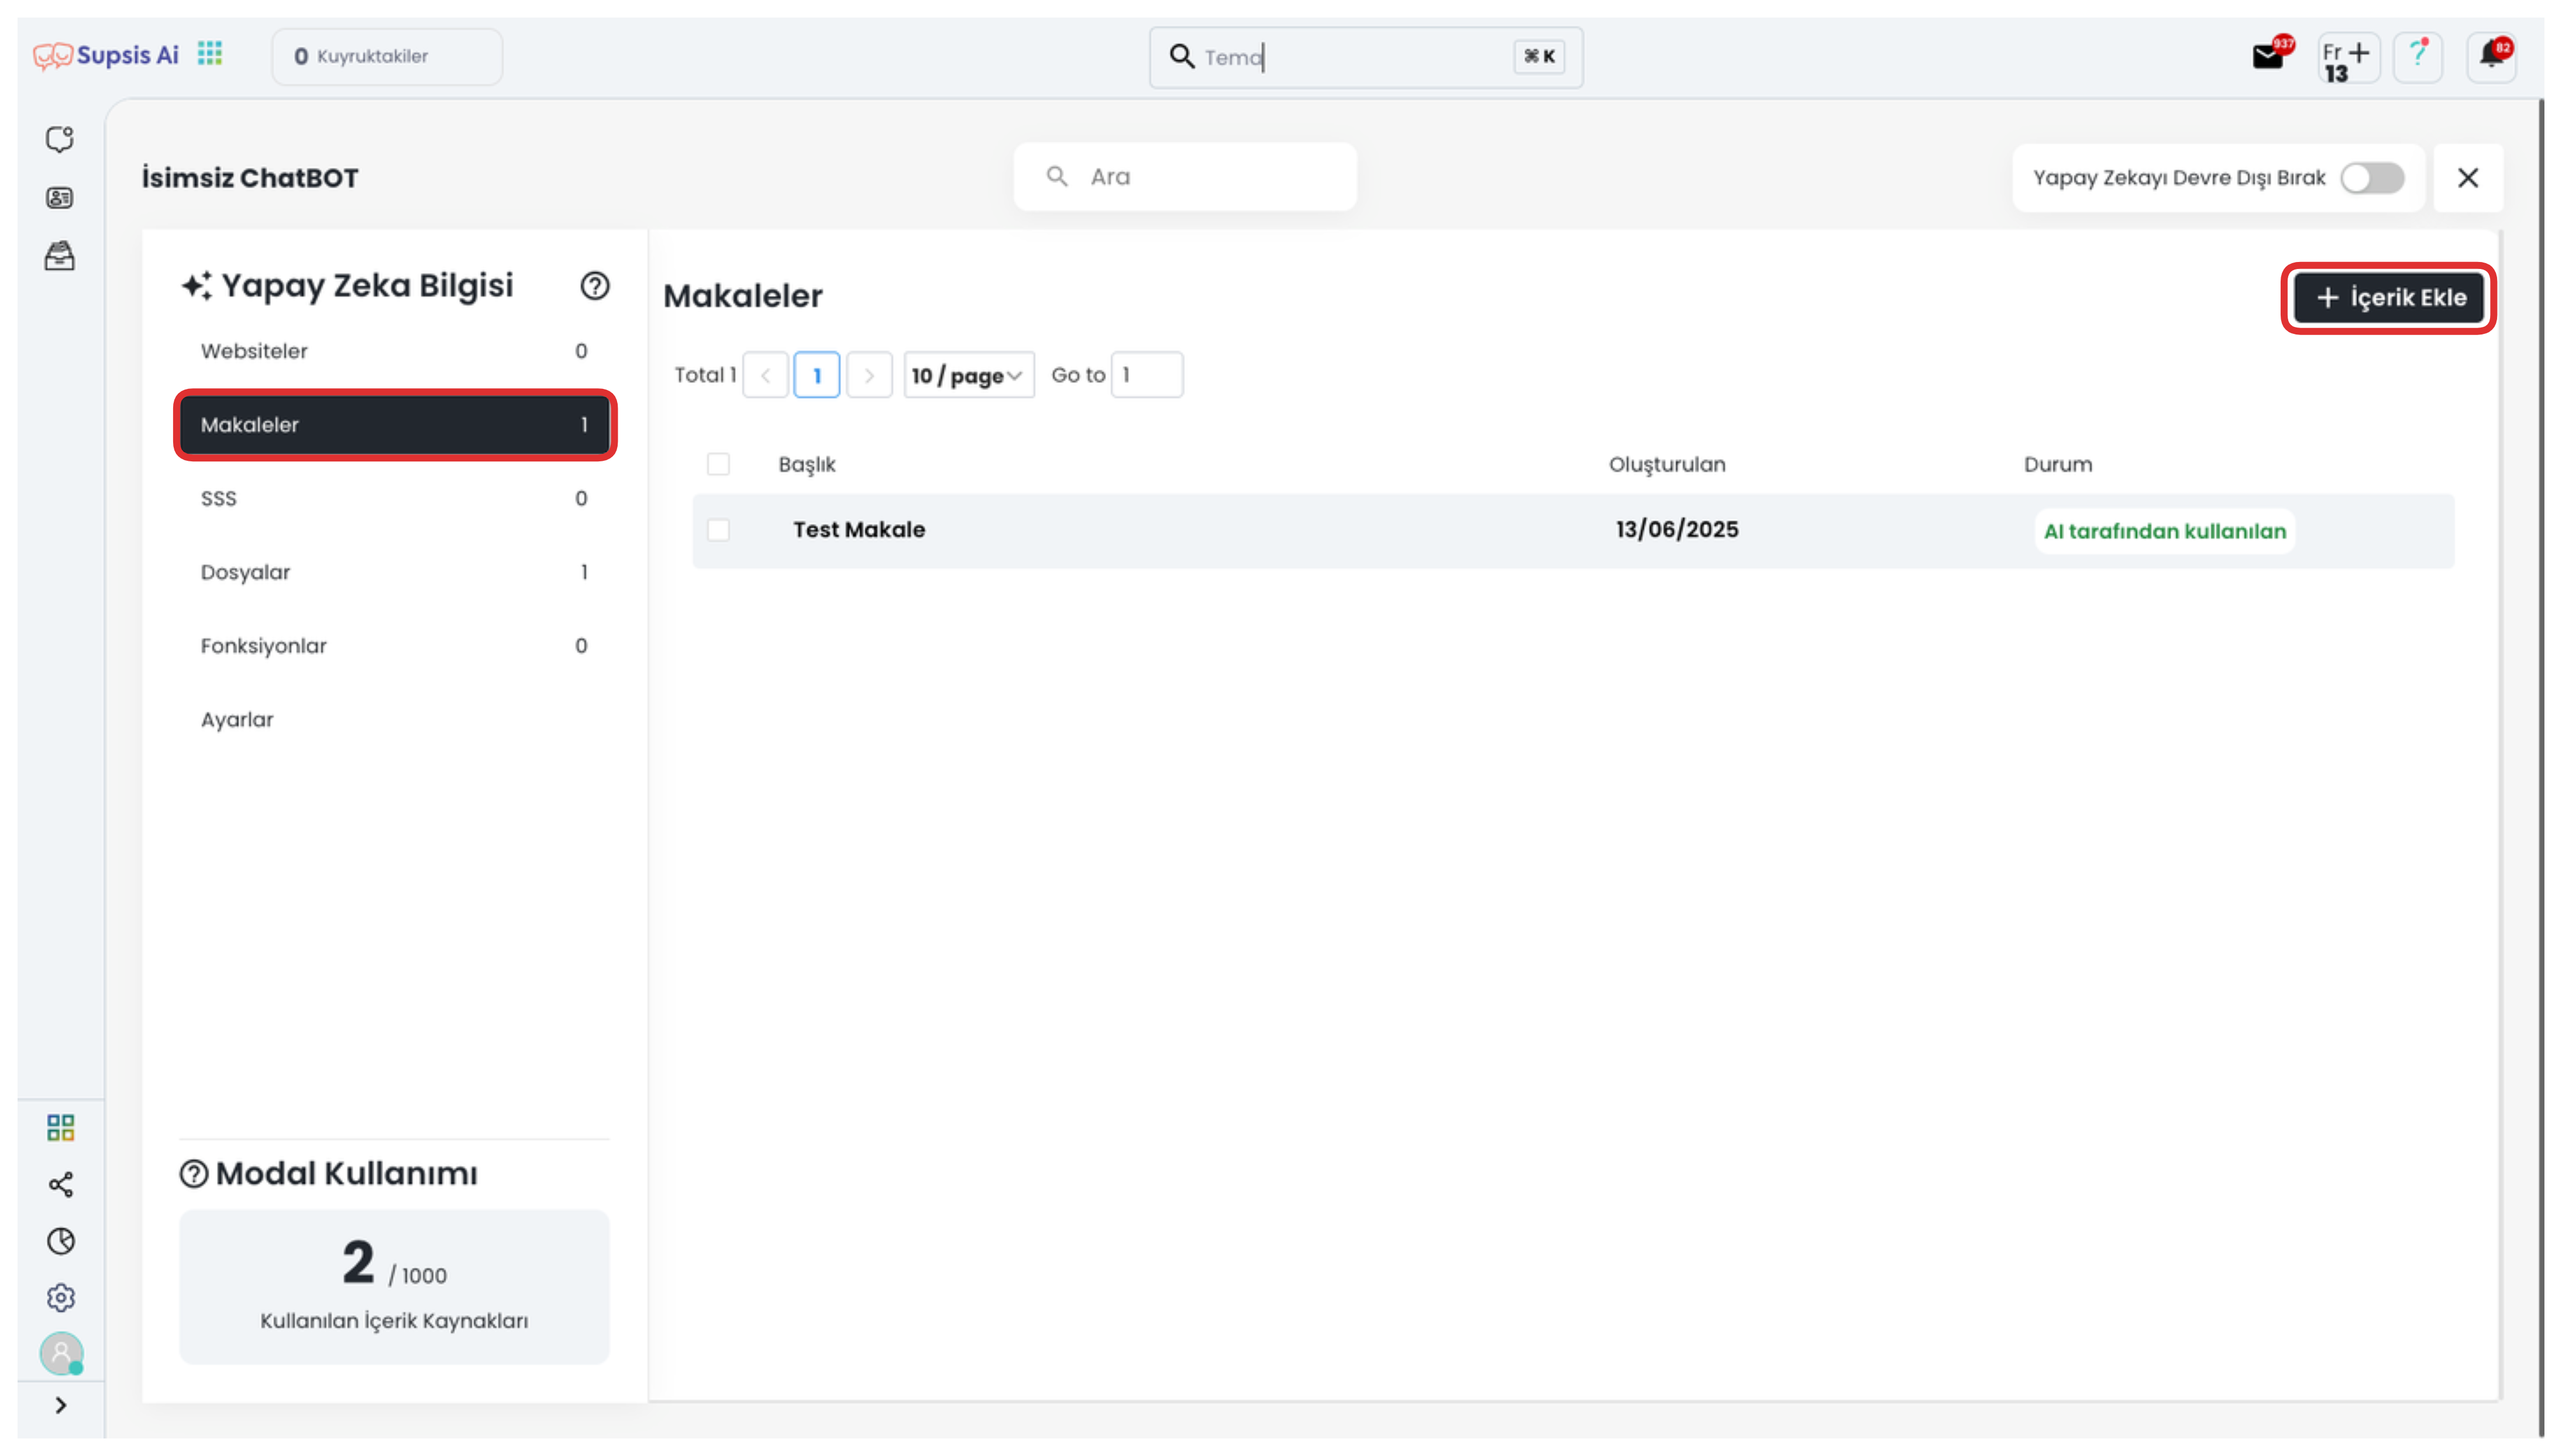Go to previous page arrow
This screenshot has height=1456, width=2562.
765,375
